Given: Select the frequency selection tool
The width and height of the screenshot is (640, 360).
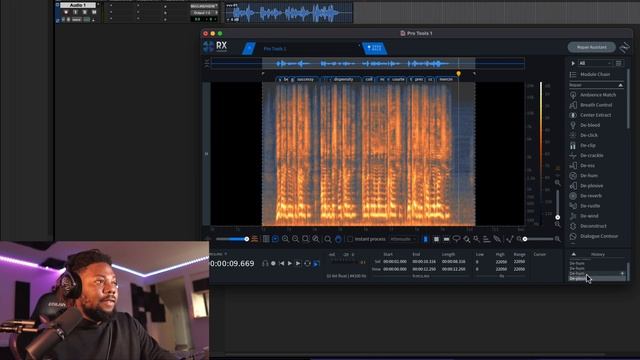Looking at the screenshot, I should click(x=446, y=239).
